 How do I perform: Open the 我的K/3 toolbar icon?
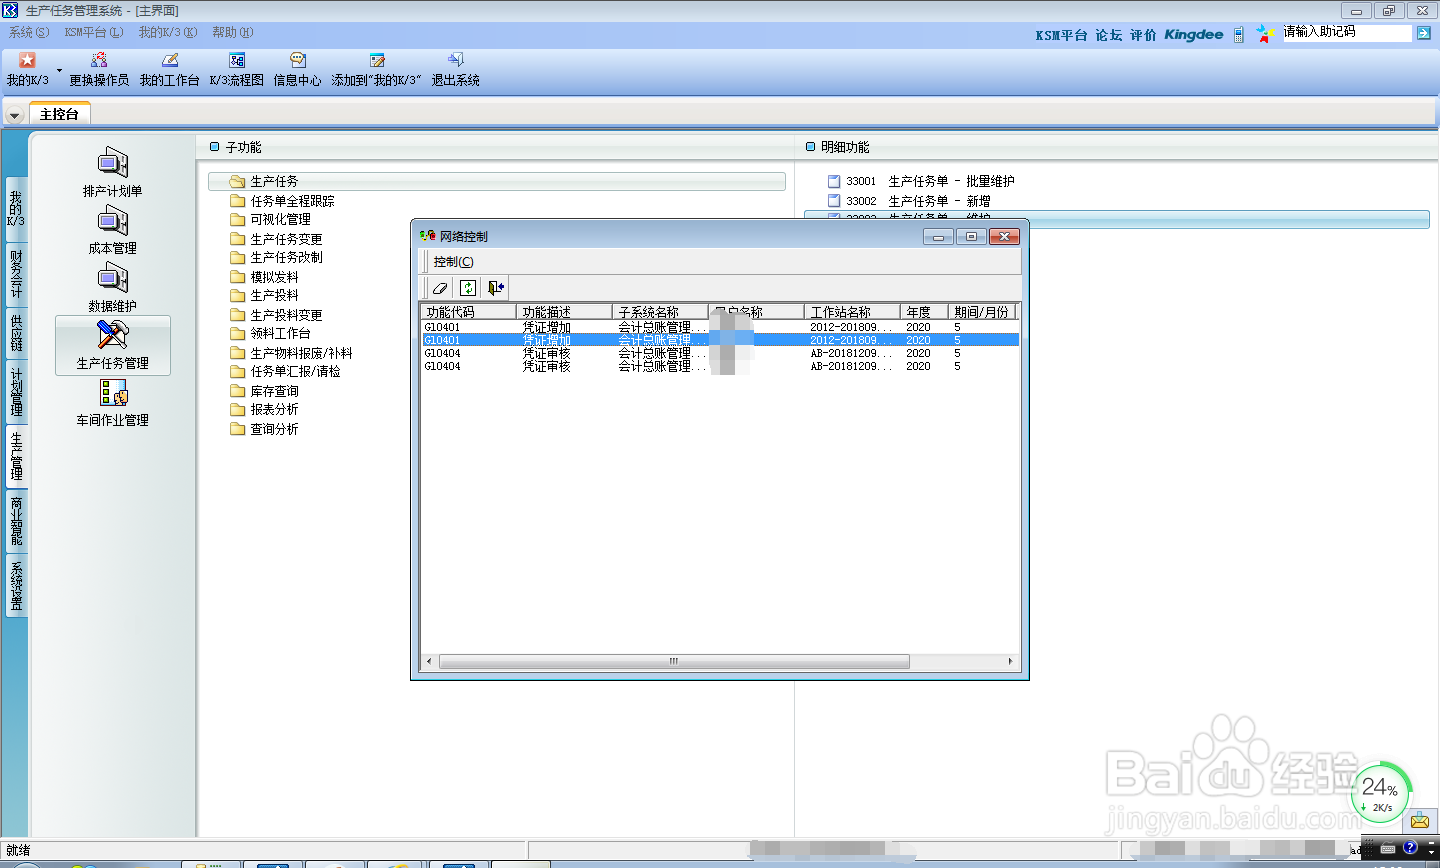pos(27,69)
